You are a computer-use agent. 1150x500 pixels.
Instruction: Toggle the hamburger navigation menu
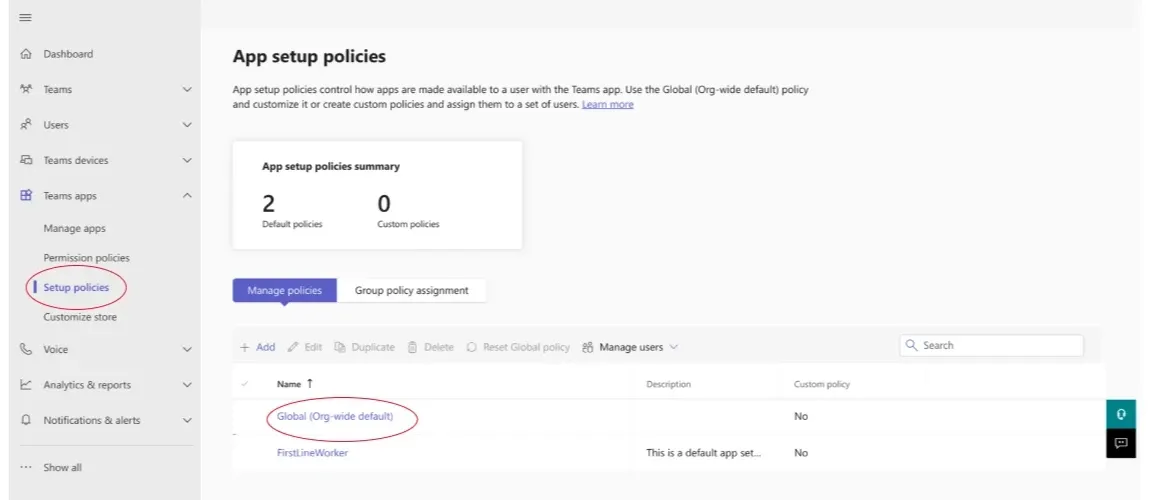point(26,18)
